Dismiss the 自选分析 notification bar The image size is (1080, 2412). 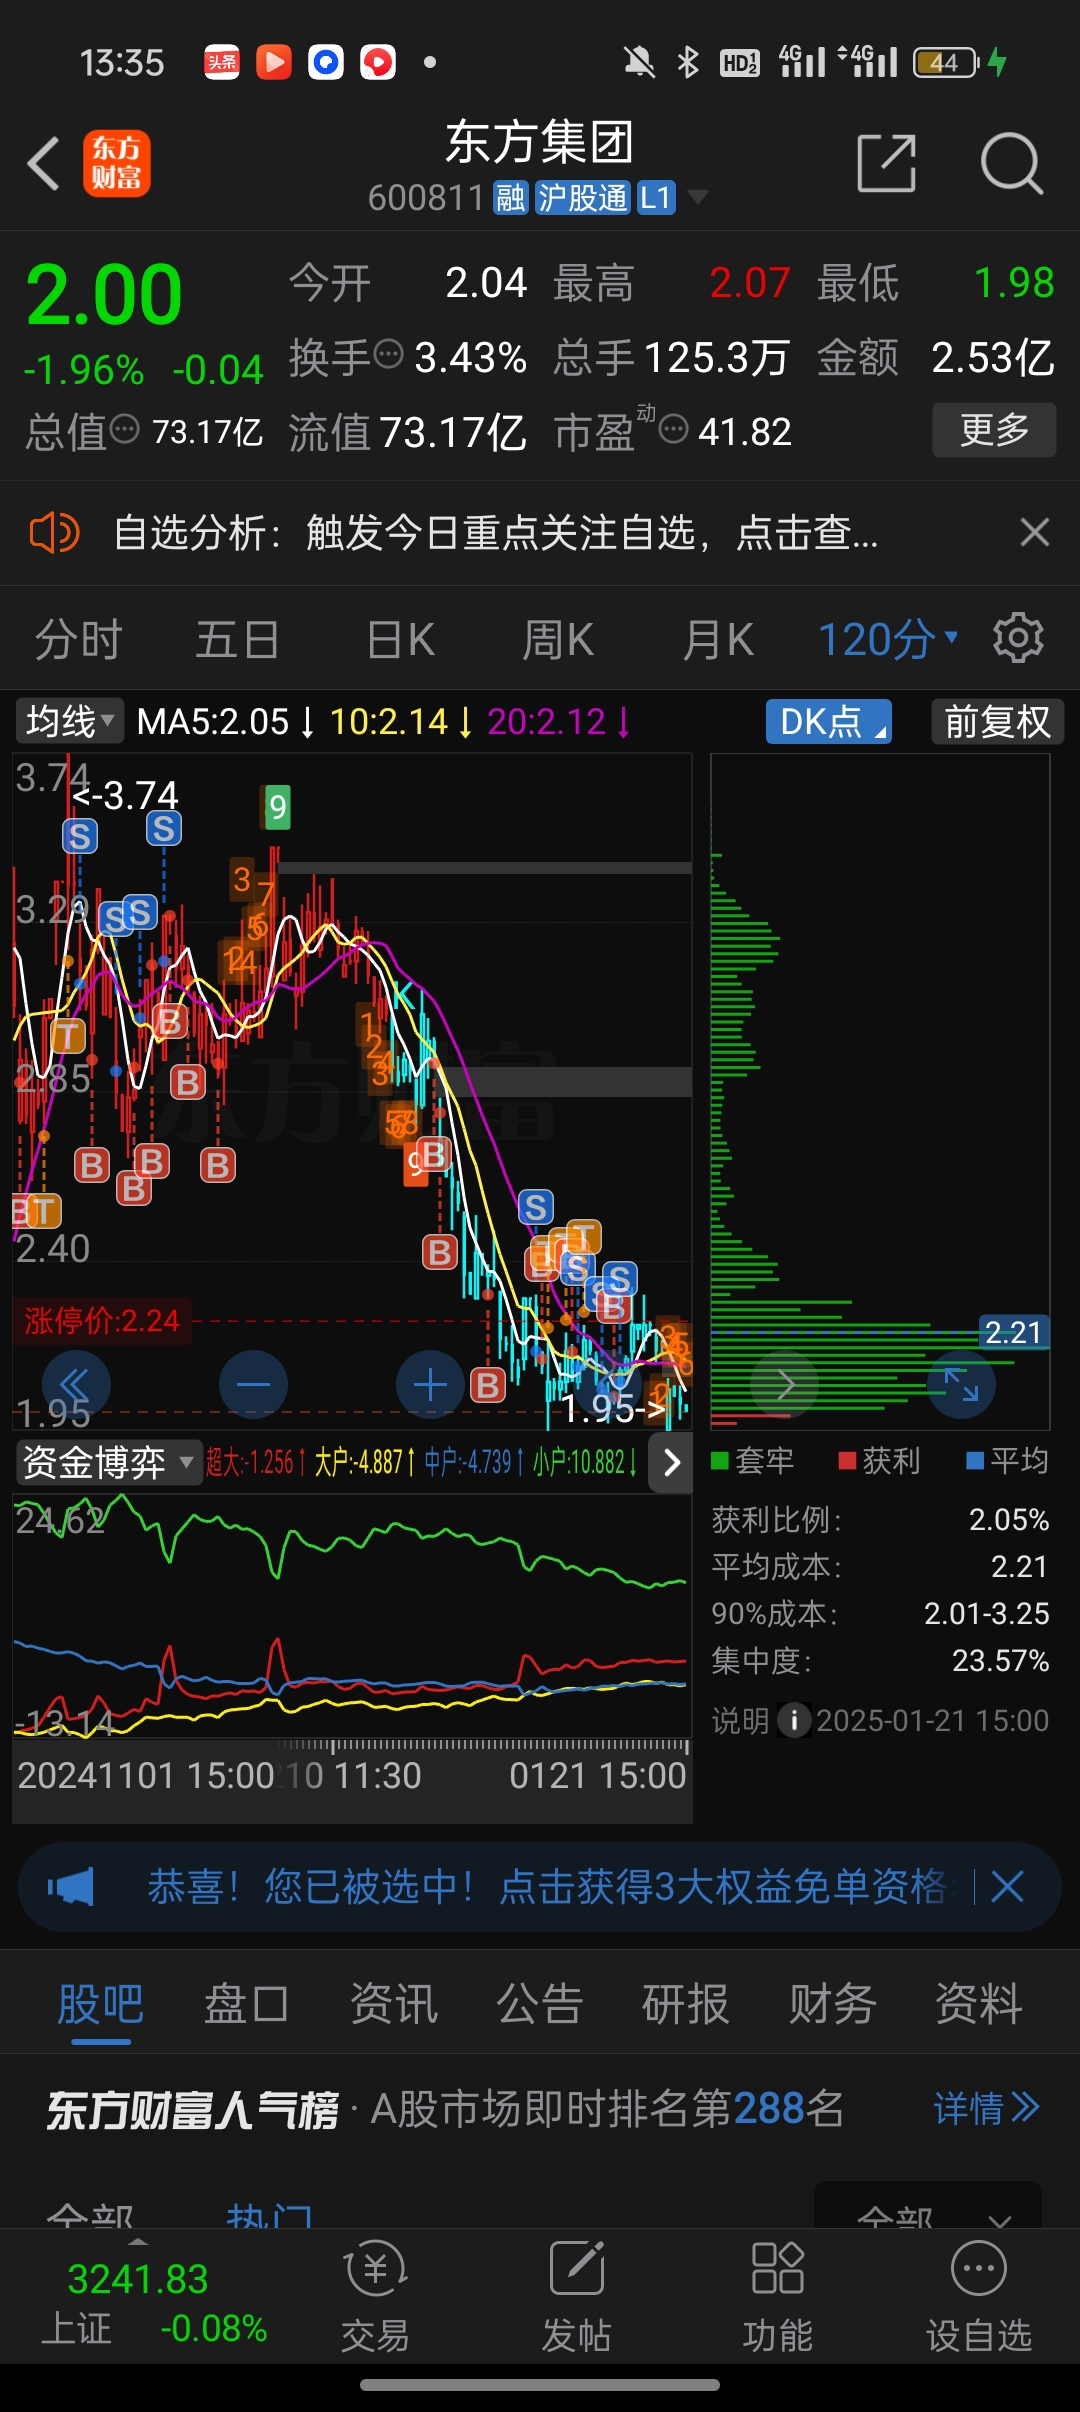pyautogui.click(x=1034, y=532)
